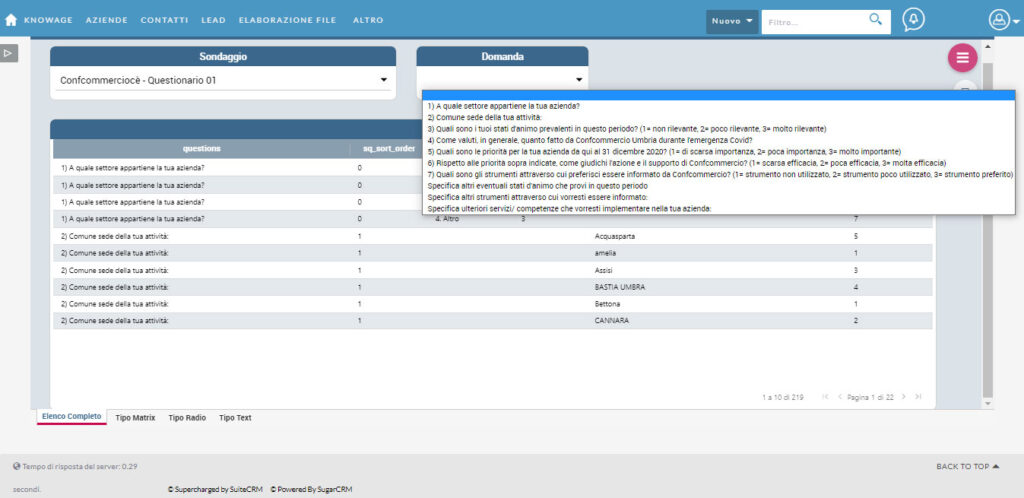Click the home icon in navigation bar
Image resolution: width=1024 pixels, height=498 pixels.
11,20
